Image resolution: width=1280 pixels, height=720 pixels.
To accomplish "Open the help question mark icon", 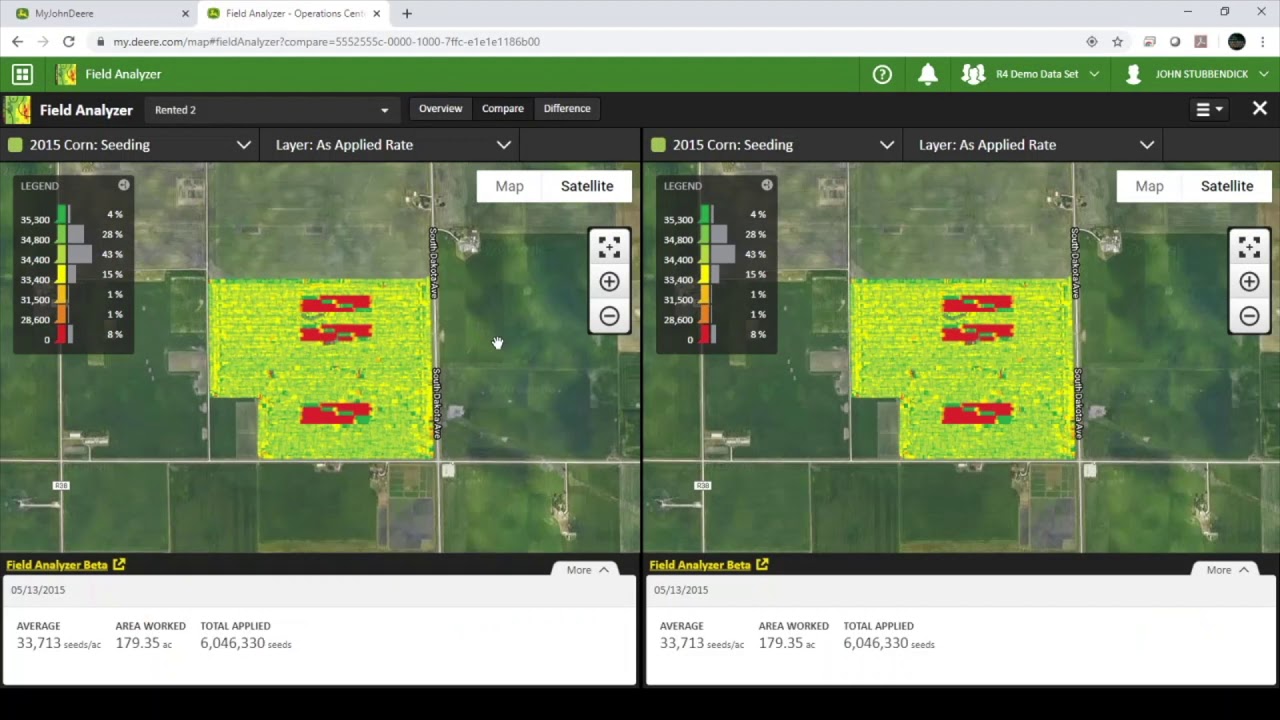I will 882,74.
